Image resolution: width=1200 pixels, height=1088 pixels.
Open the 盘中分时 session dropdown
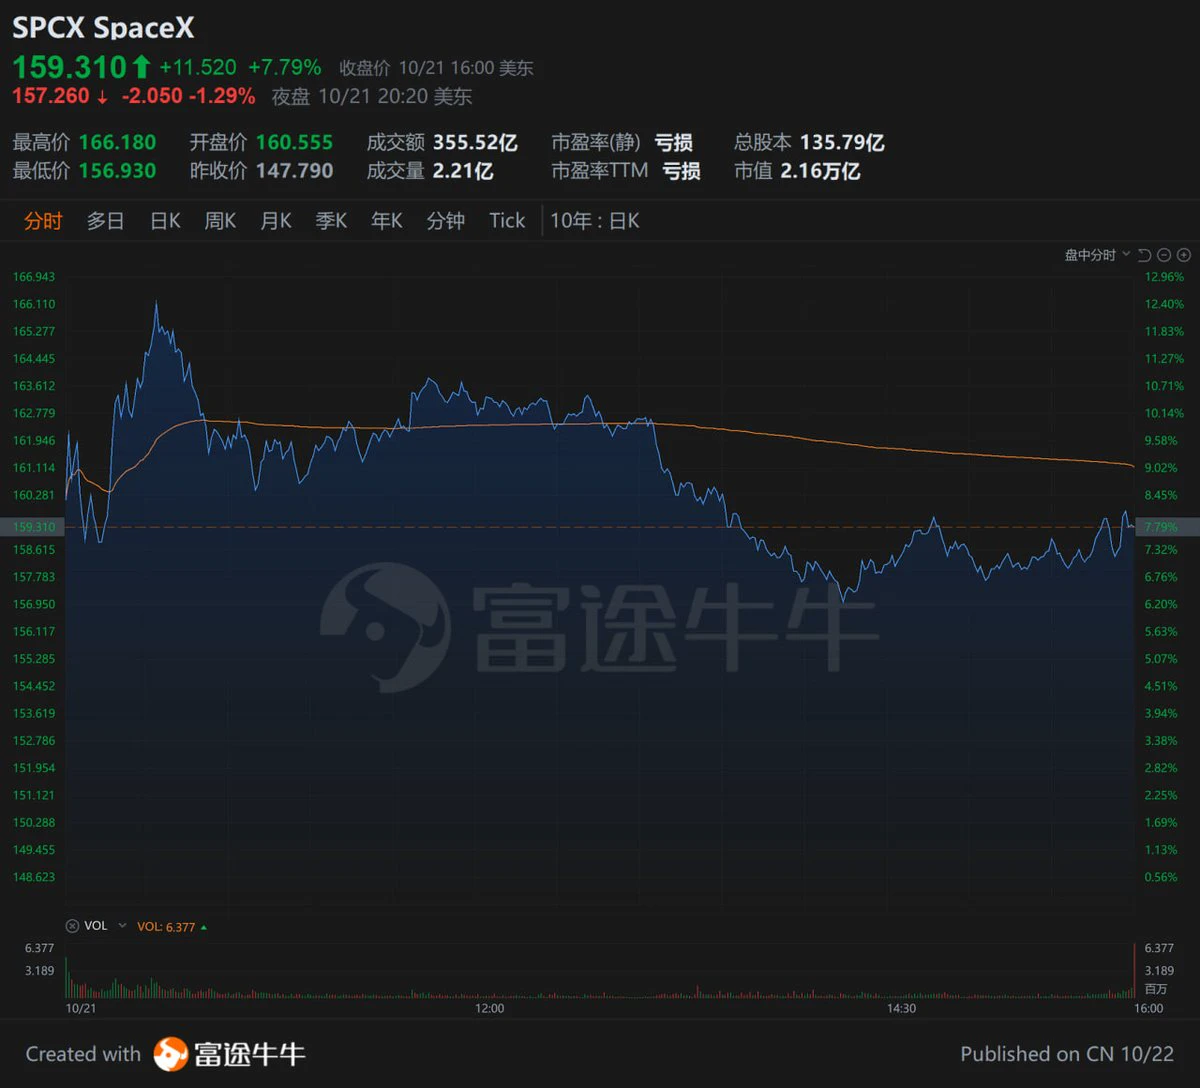point(1097,255)
